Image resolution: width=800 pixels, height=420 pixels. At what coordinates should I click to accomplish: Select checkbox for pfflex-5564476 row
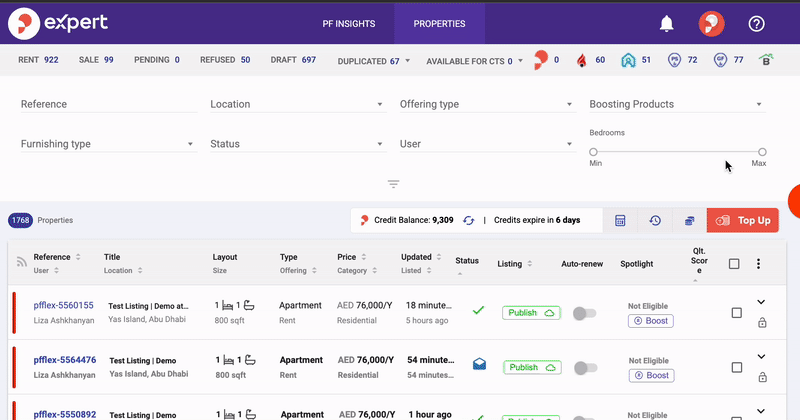click(x=737, y=367)
